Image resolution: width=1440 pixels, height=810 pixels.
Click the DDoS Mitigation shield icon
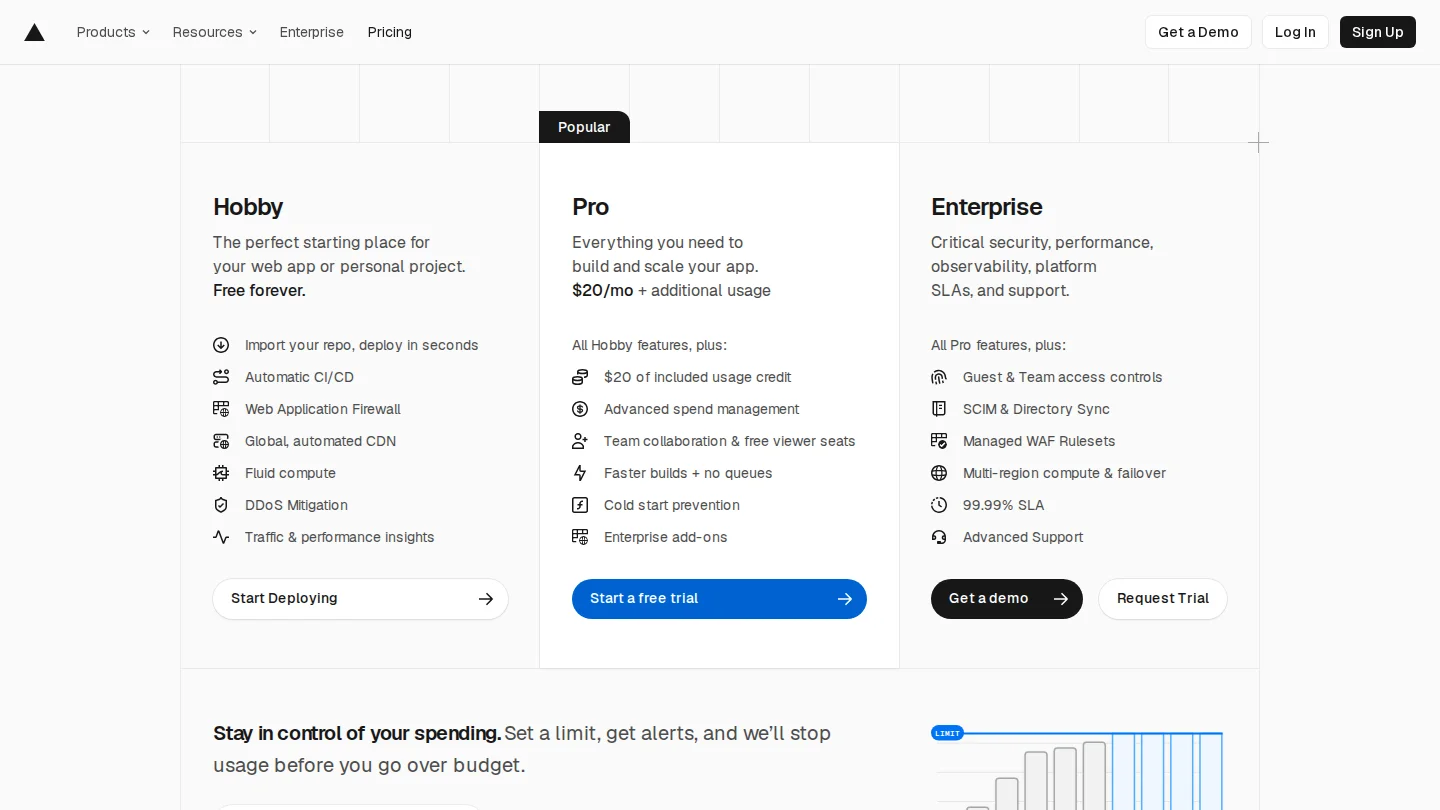221,505
